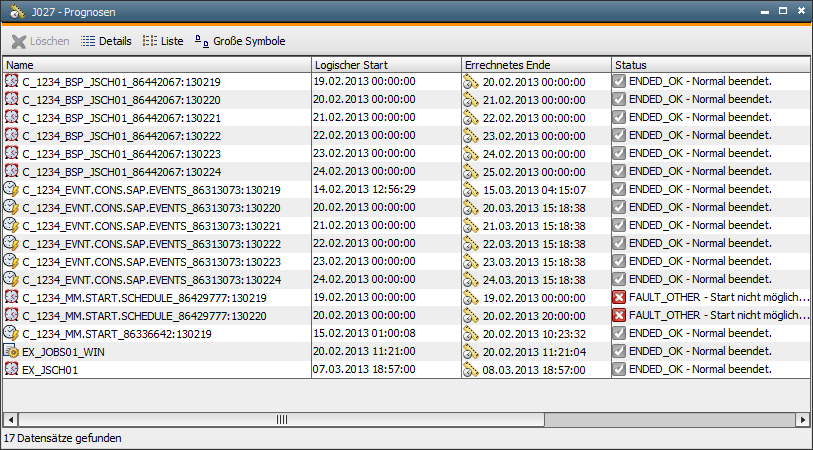Select row C_1234_MM.START.SCHEDULE_86429777:130219 by name
Image resolution: width=813 pixels, height=450 pixels.
coord(144,298)
